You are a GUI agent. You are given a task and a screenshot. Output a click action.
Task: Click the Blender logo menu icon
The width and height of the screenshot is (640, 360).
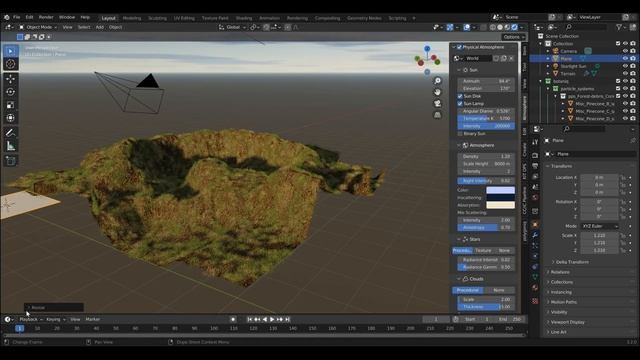click(x=7, y=18)
